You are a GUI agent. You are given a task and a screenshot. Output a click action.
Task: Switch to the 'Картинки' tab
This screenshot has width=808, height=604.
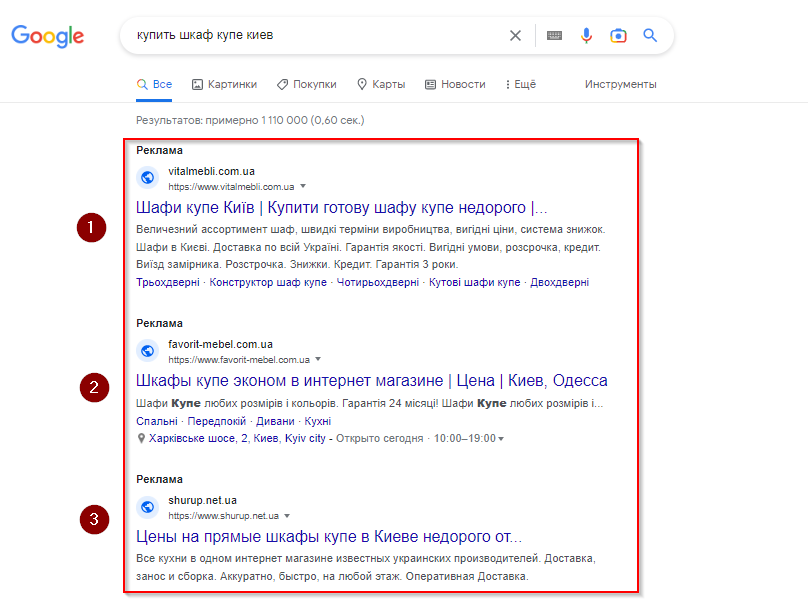click(224, 85)
